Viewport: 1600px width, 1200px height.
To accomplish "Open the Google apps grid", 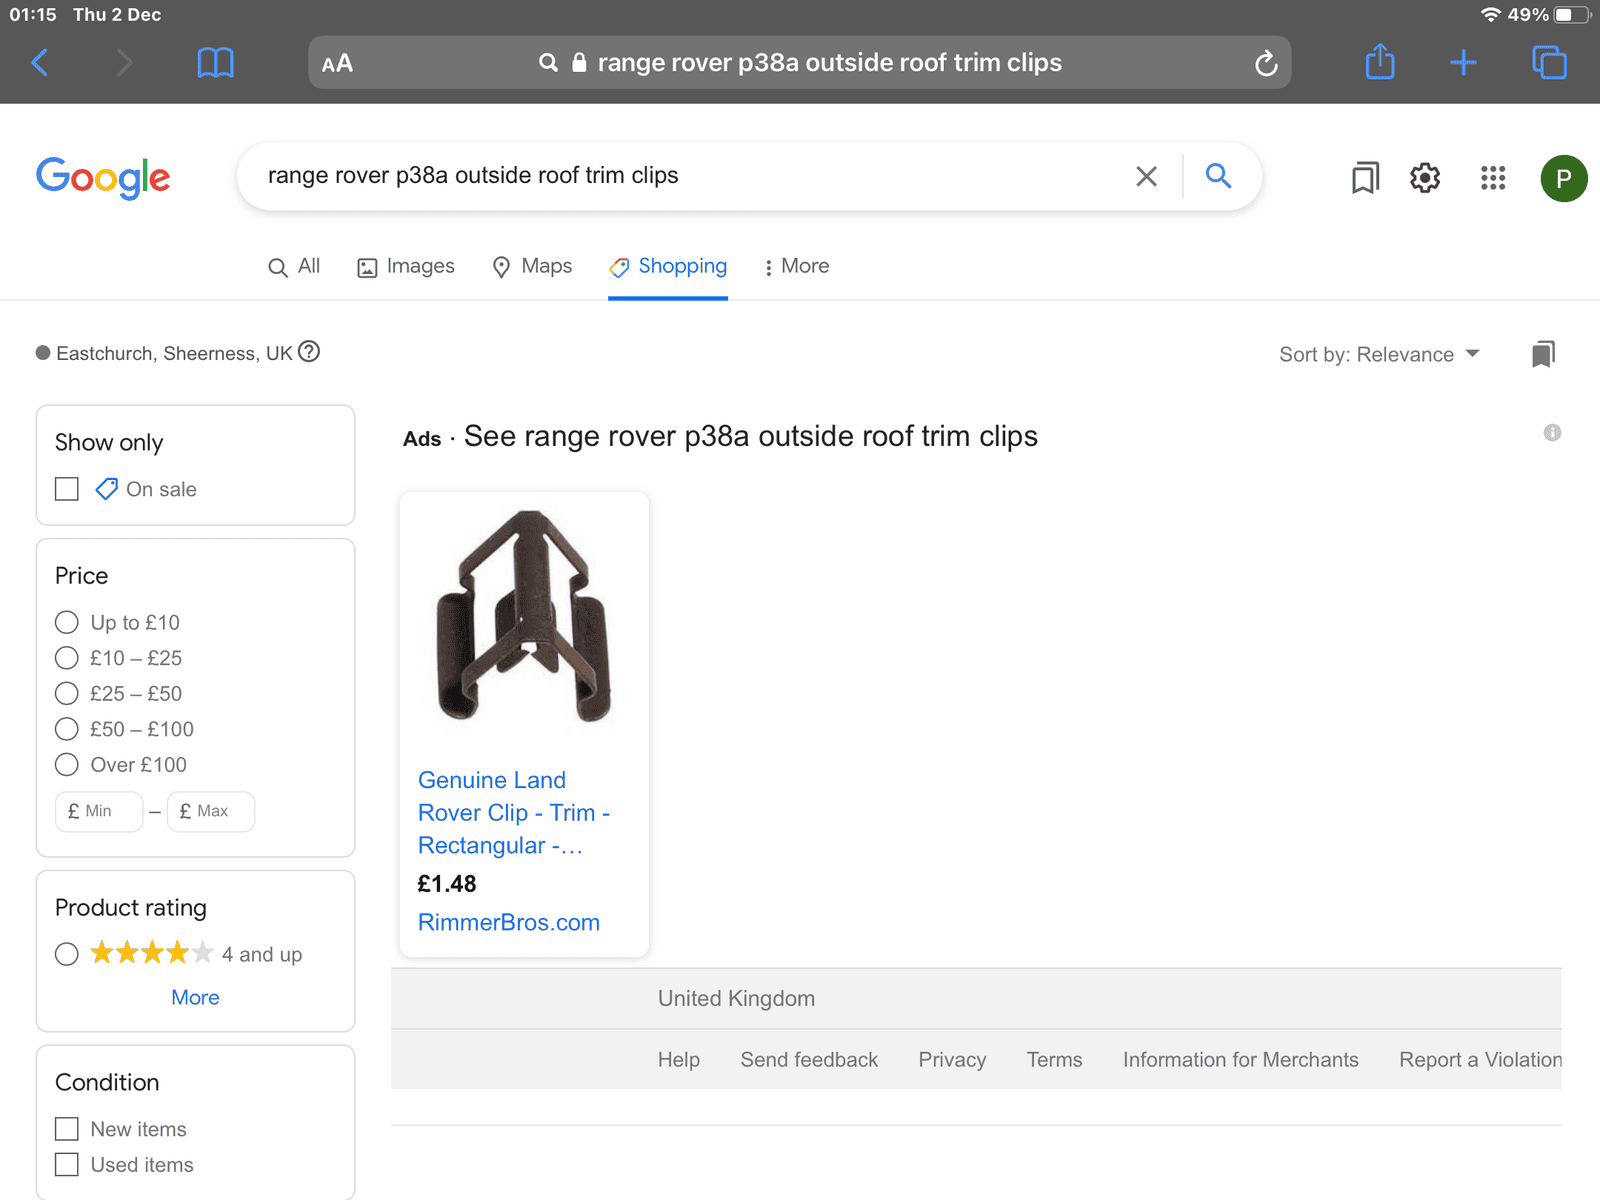I will coord(1493,178).
